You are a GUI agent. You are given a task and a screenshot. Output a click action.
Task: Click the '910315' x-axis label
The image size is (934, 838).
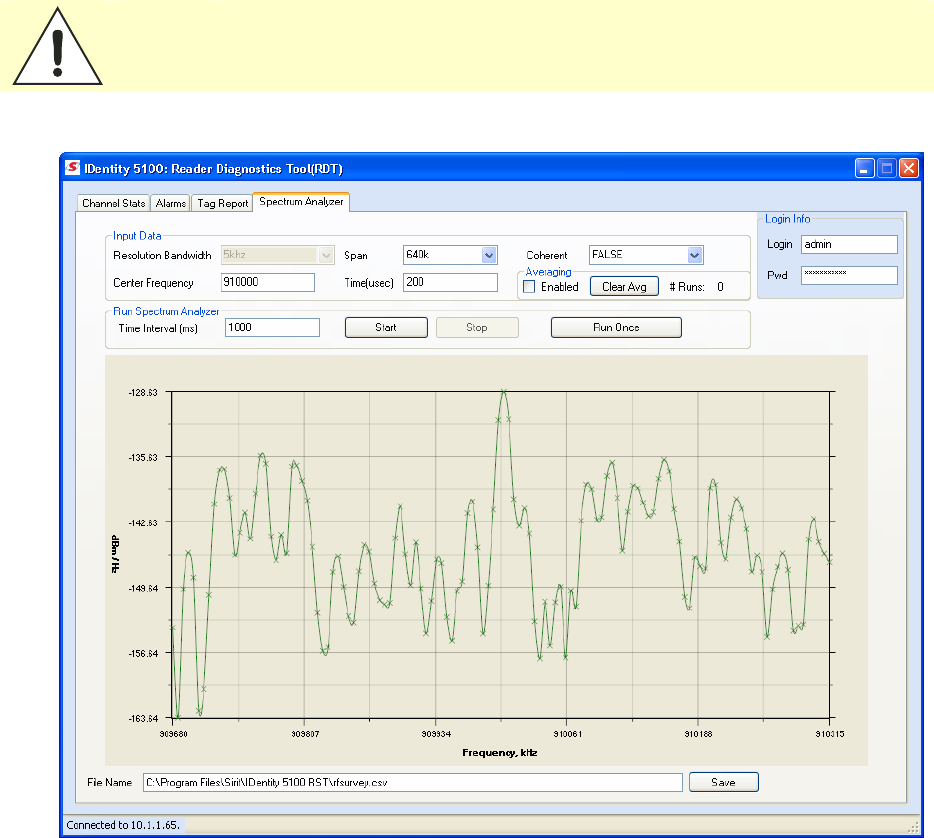point(830,734)
